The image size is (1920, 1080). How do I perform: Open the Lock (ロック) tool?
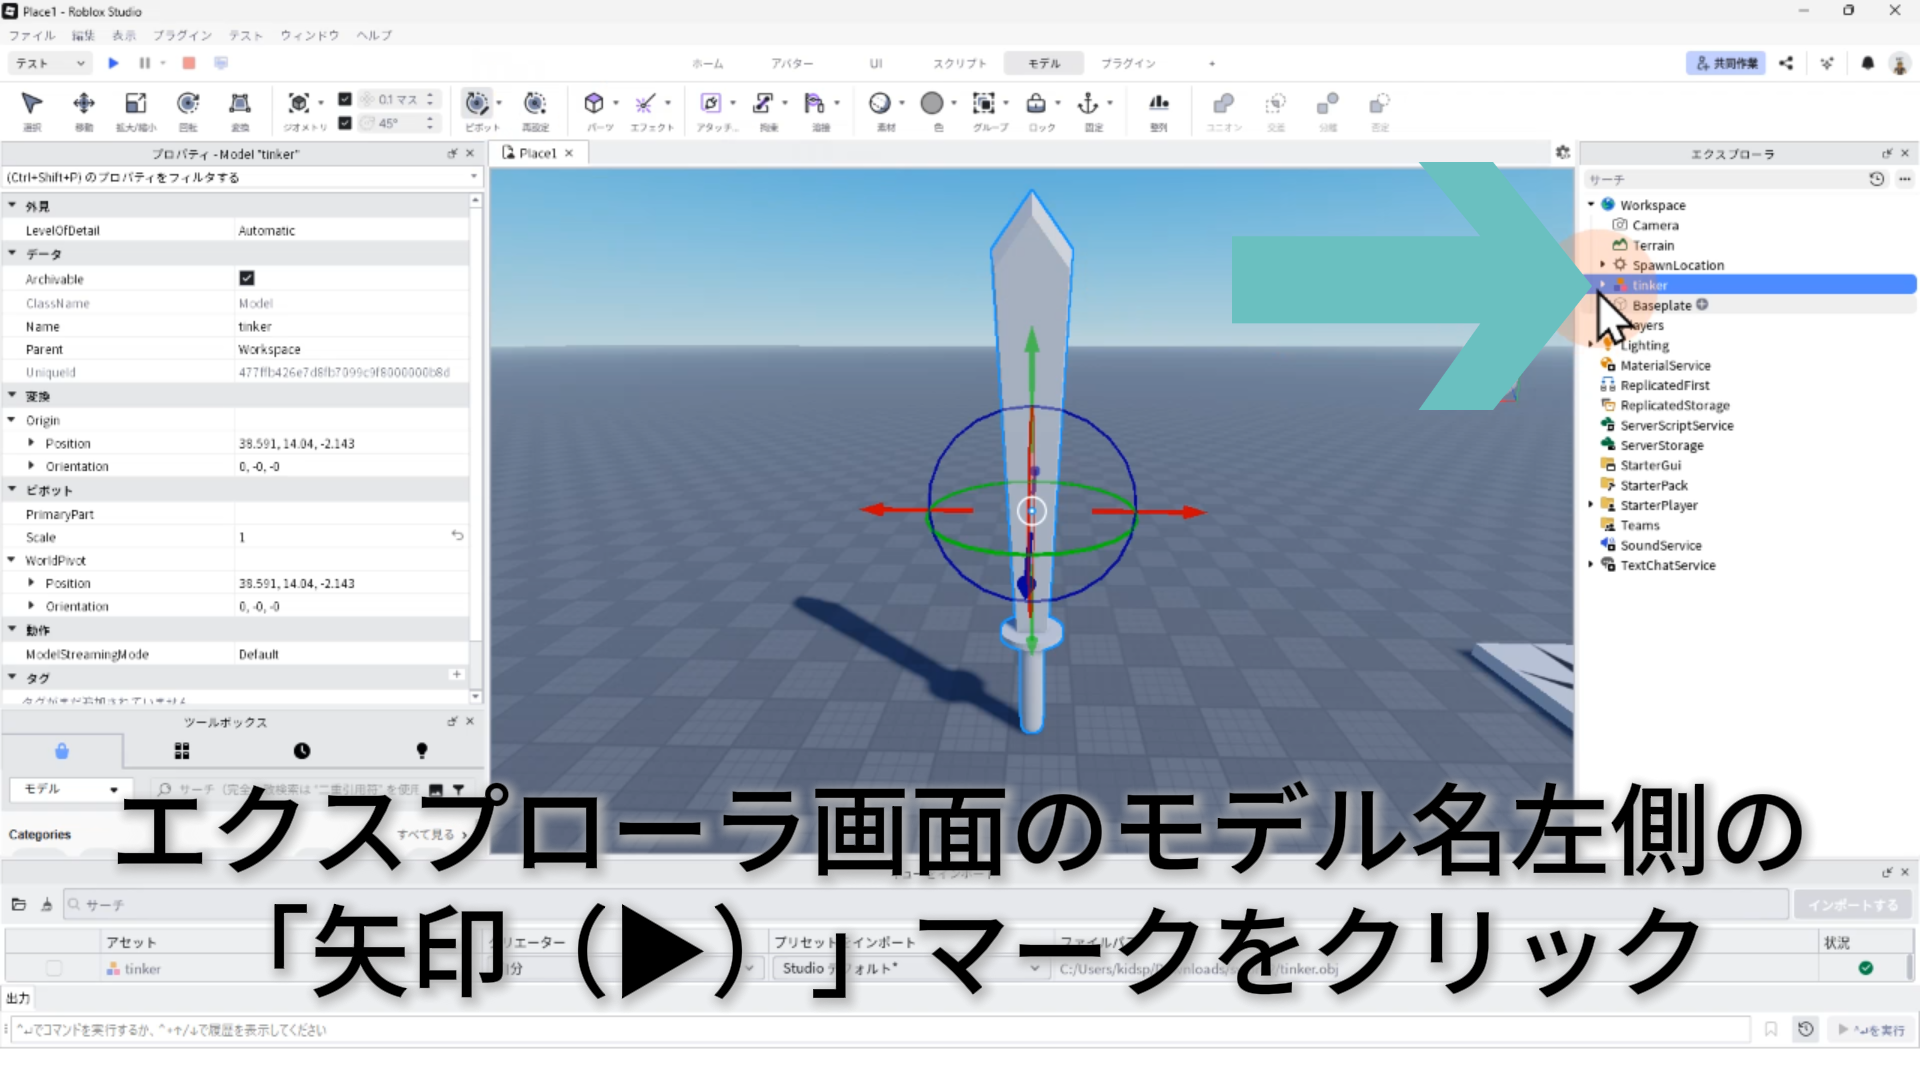click(x=1036, y=103)
